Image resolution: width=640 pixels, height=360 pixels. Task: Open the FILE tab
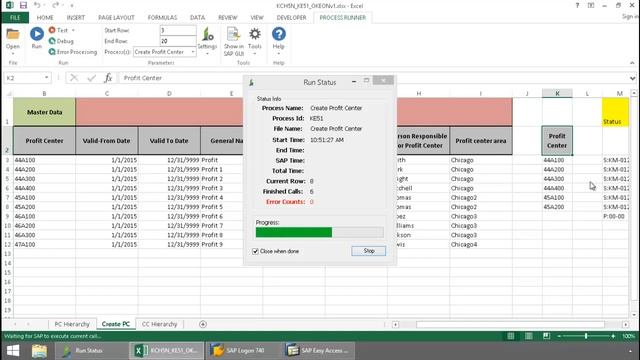(x=15, y=18)
